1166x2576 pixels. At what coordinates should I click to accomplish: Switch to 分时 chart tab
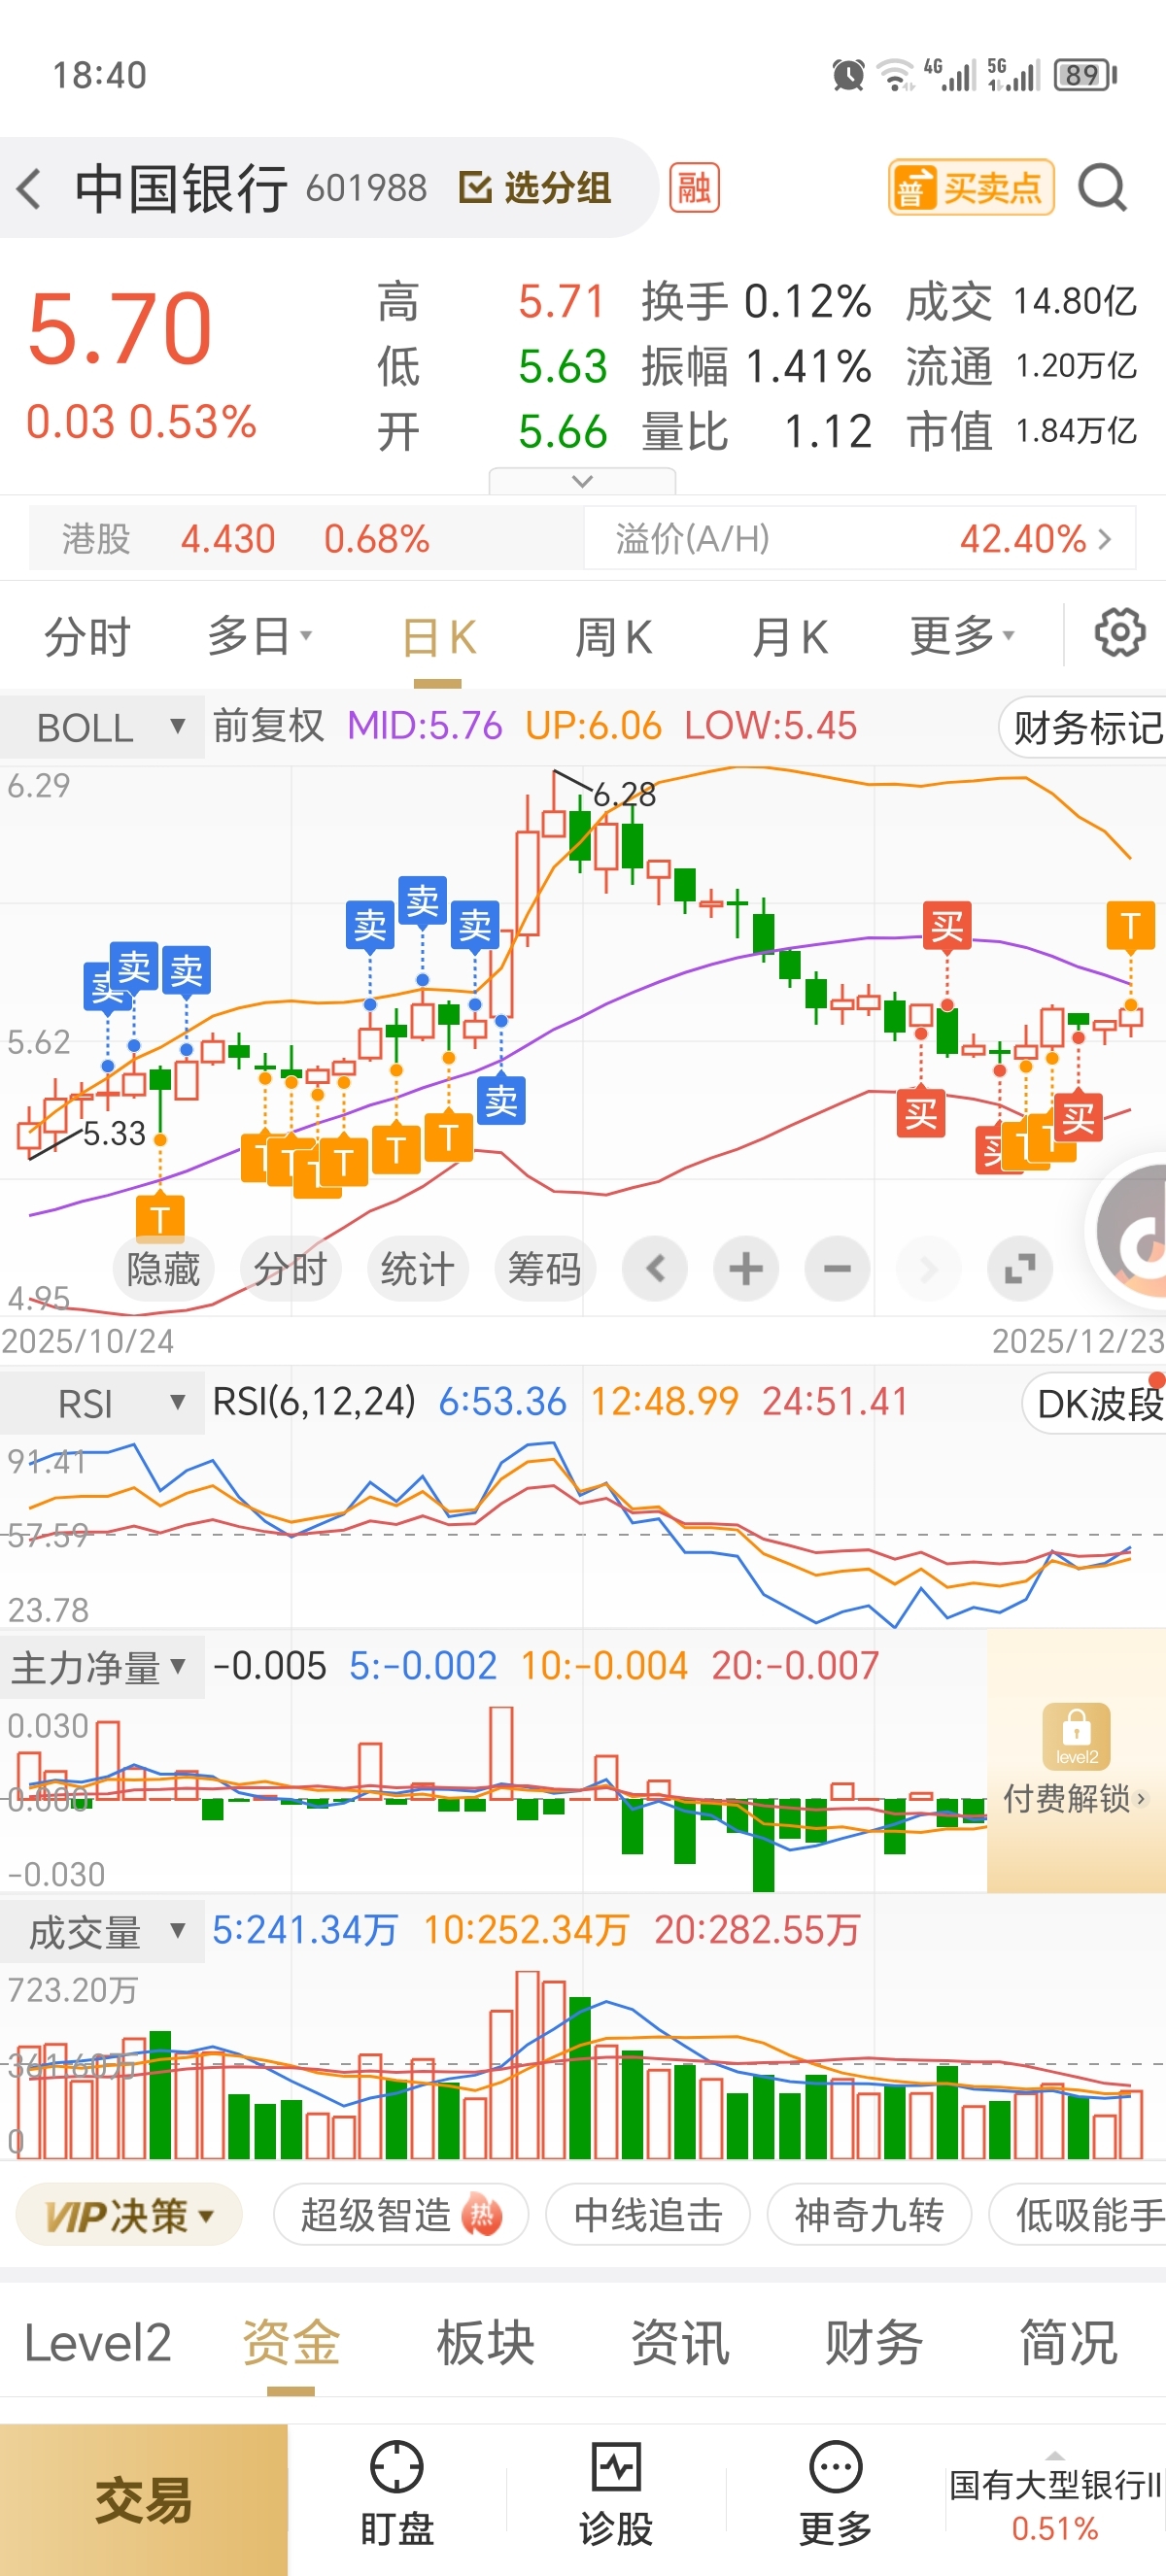(87, 637)
